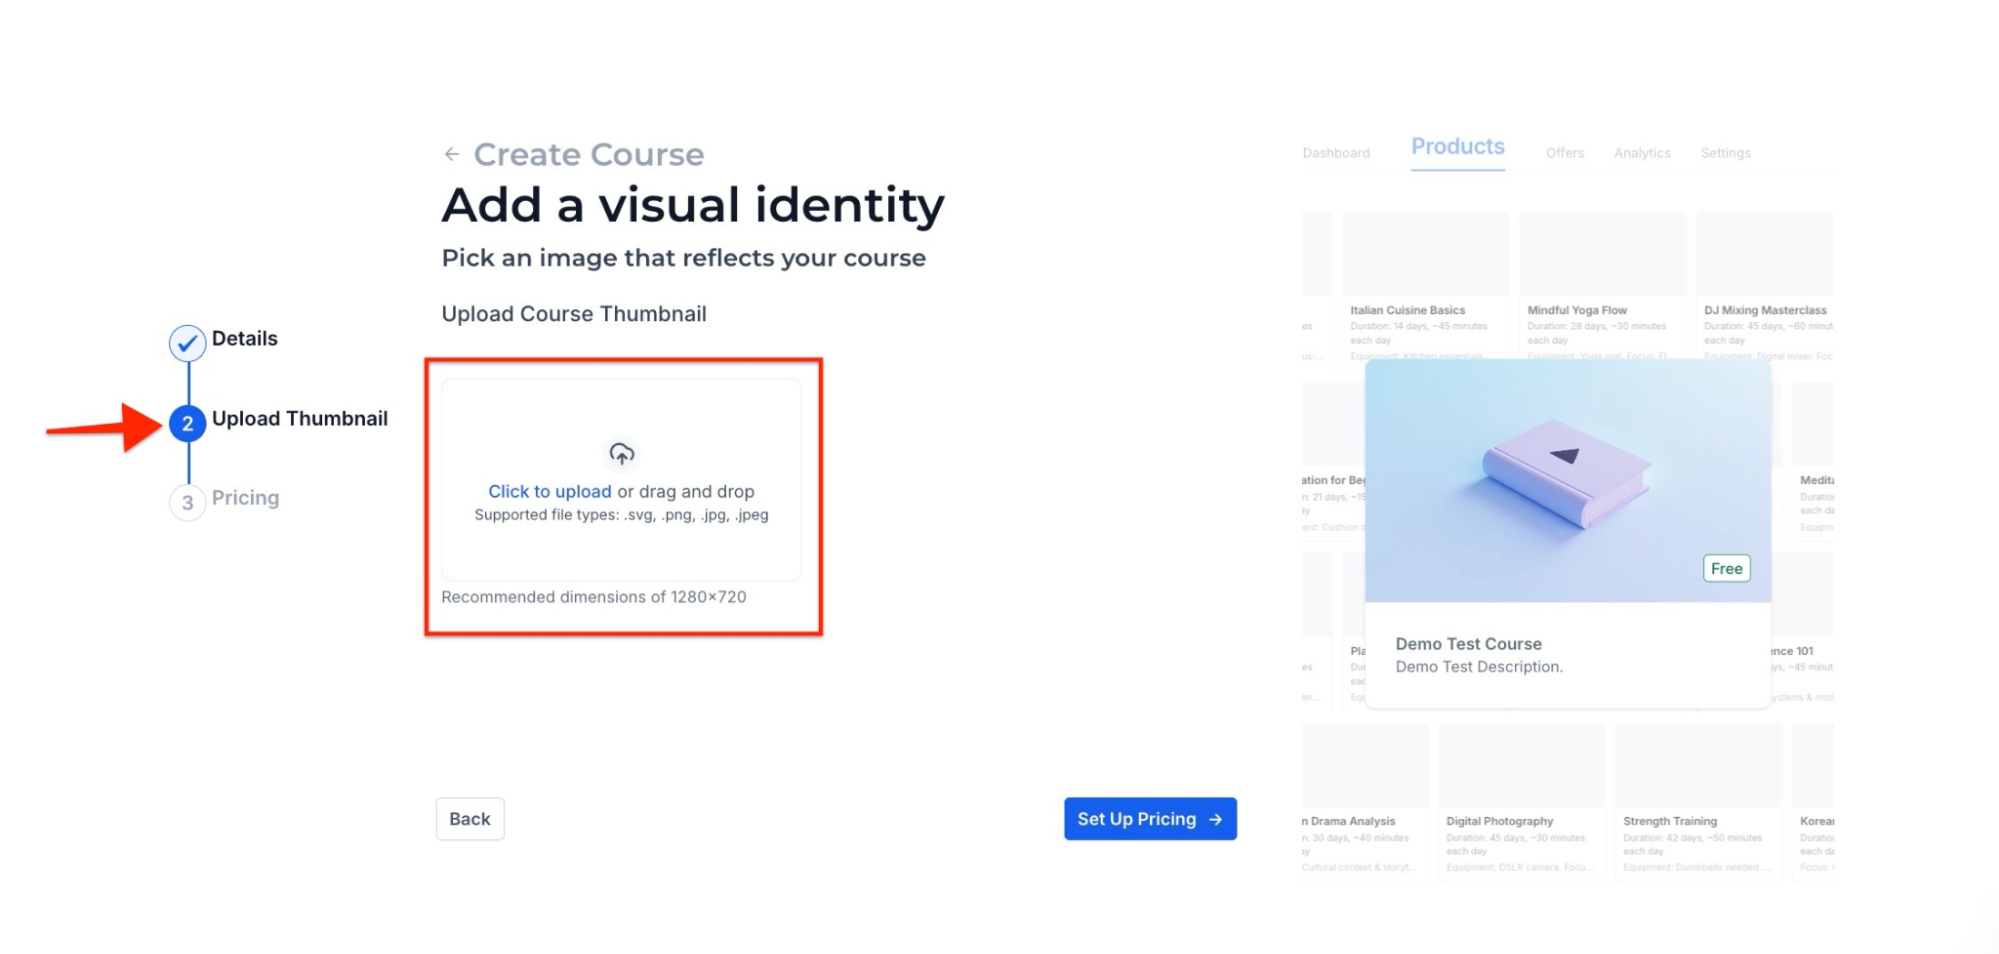Click the cloud upload icon
This screenshot has height=954, width=1999.
pyautogui.click(x=621, y=454)
